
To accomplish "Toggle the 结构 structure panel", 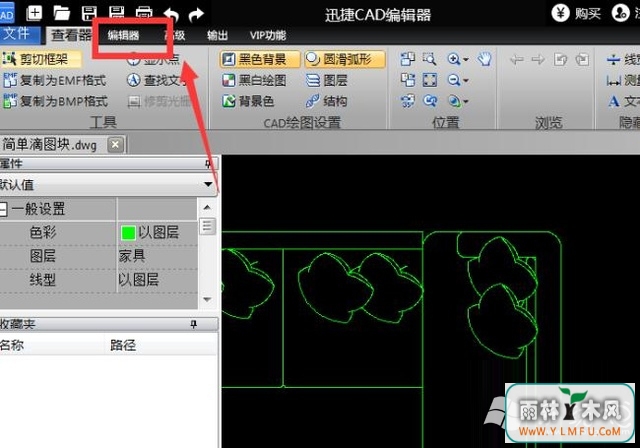I will (327, 101).
